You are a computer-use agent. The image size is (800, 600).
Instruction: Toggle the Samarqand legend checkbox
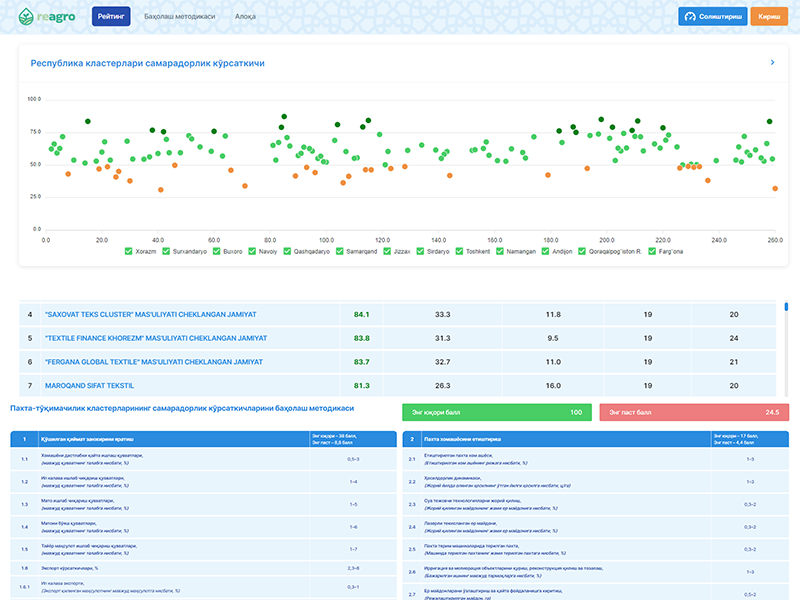(341, 252)
